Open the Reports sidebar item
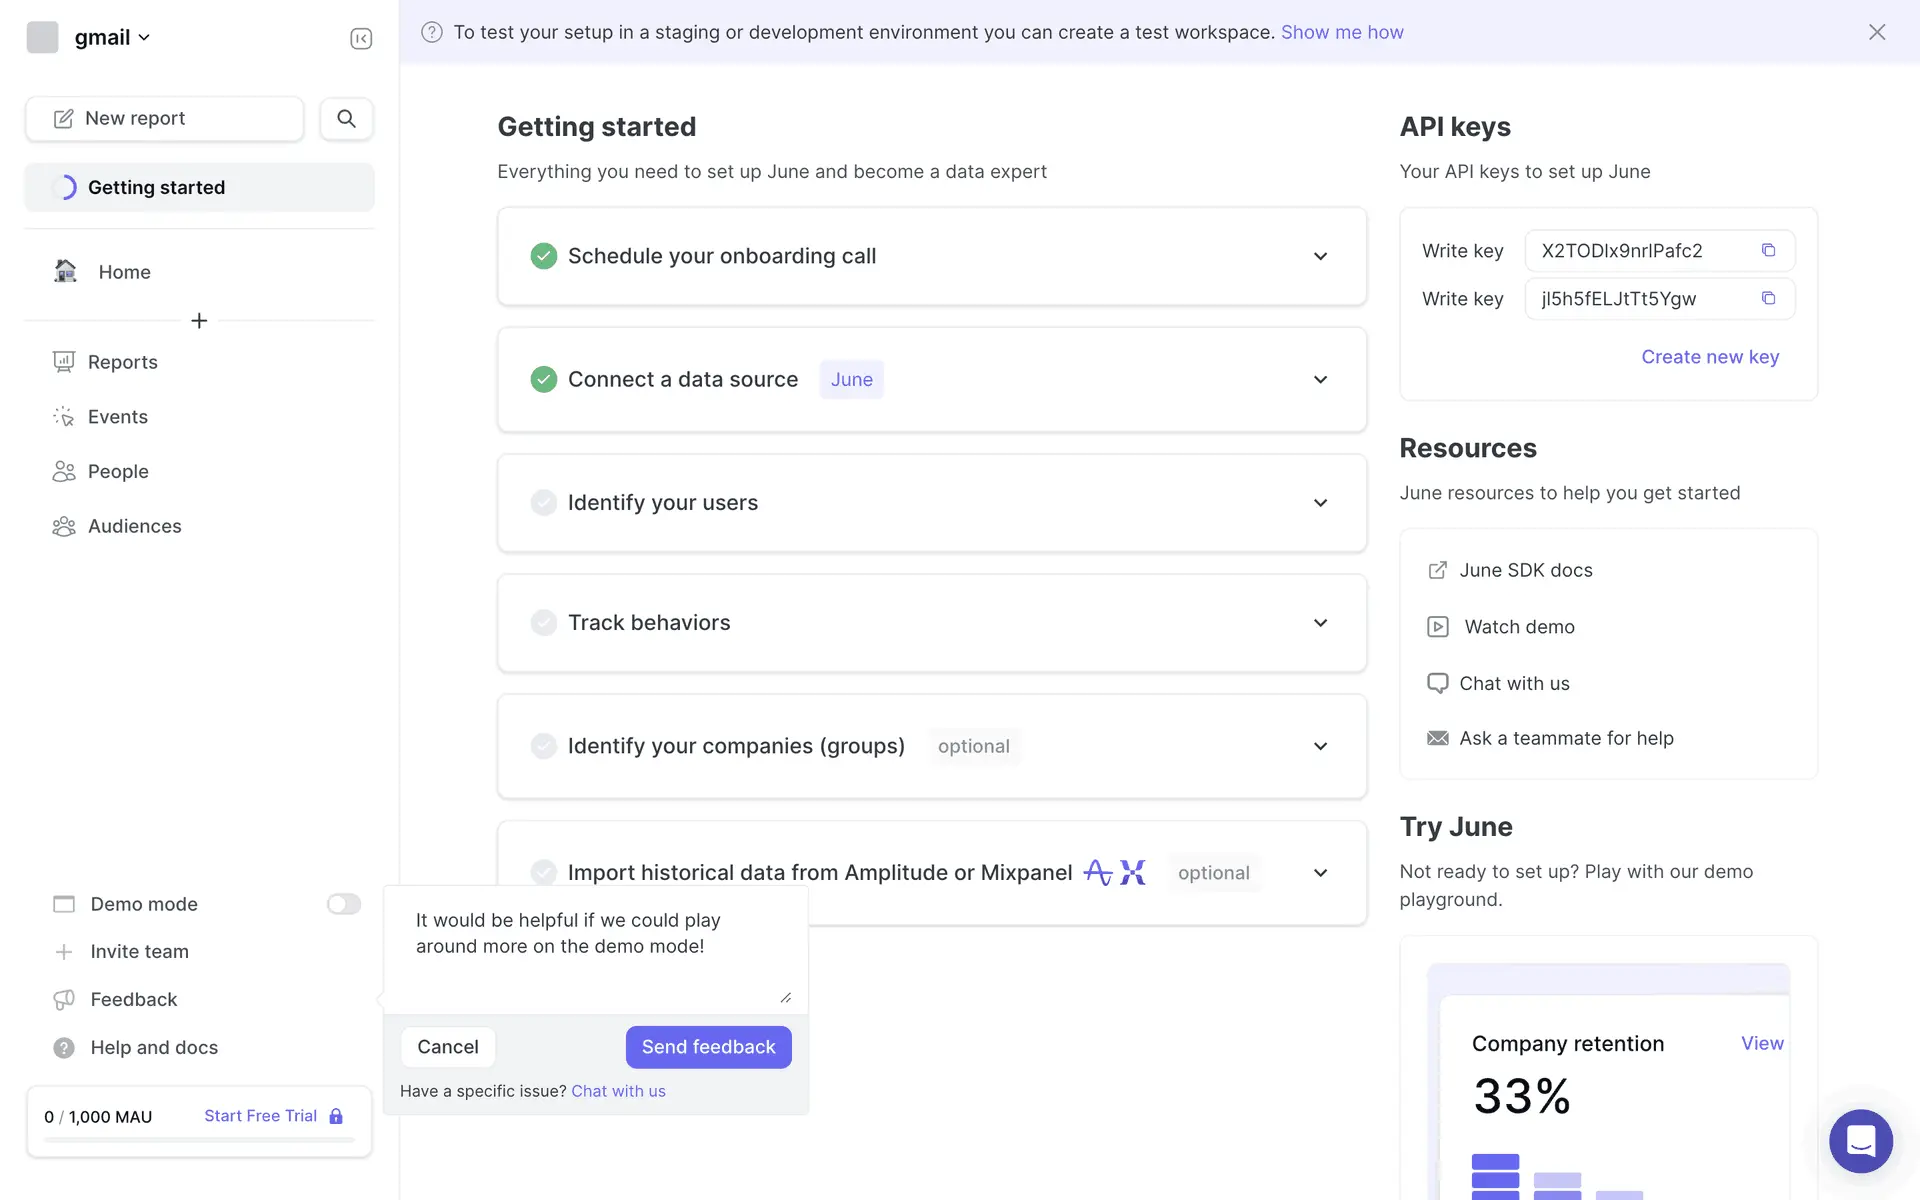Image resolution: width=1920 pixels, height=1200 pixels. (x=122, y=362)
